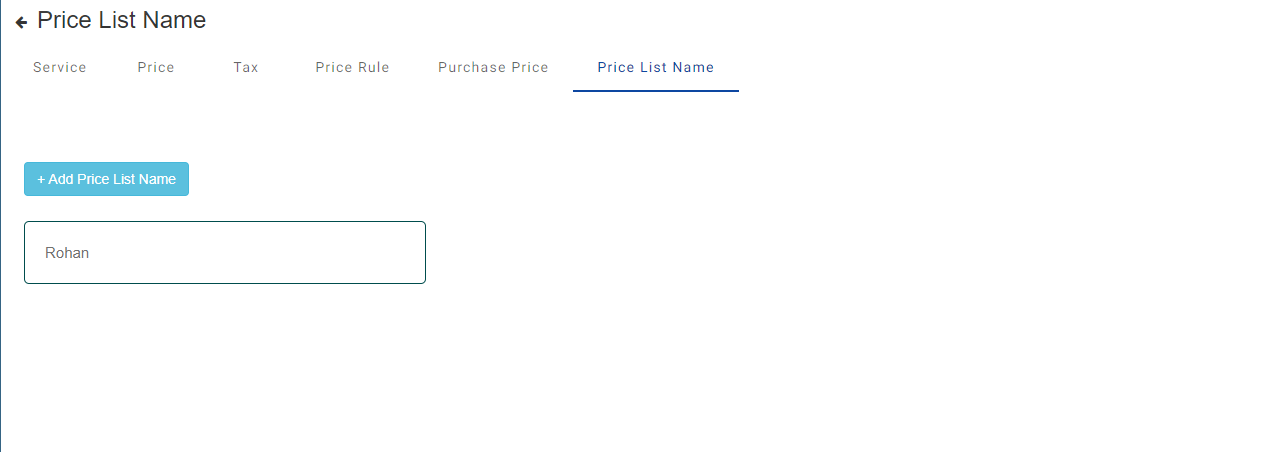Return to the previous page via the left arrow

coord(21,22)
